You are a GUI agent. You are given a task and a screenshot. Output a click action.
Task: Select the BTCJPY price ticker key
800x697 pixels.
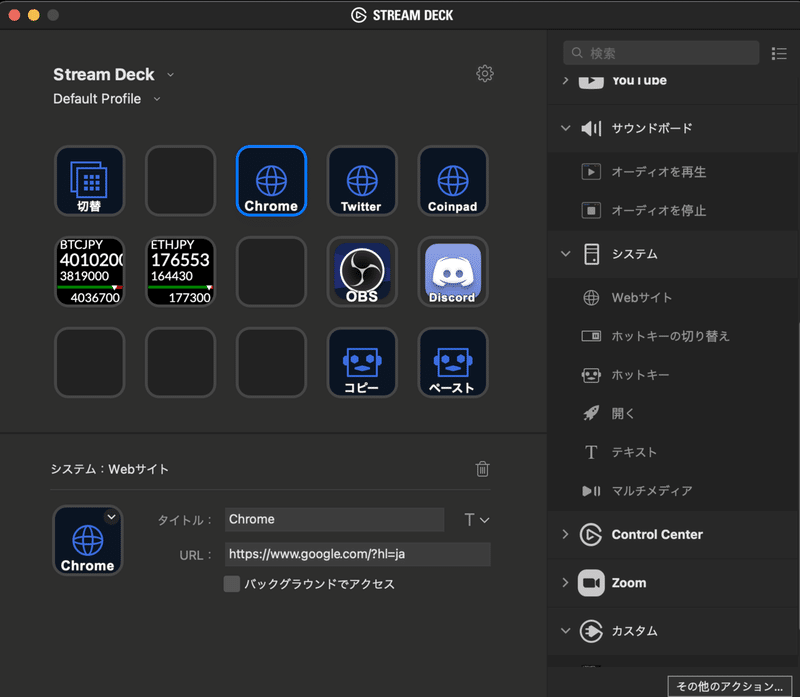pos(90,271)
